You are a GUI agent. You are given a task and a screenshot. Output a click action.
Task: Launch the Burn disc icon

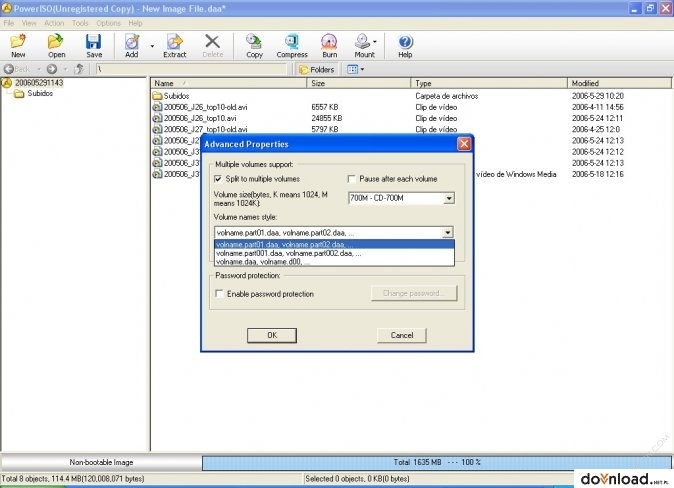tap(329, 46)
